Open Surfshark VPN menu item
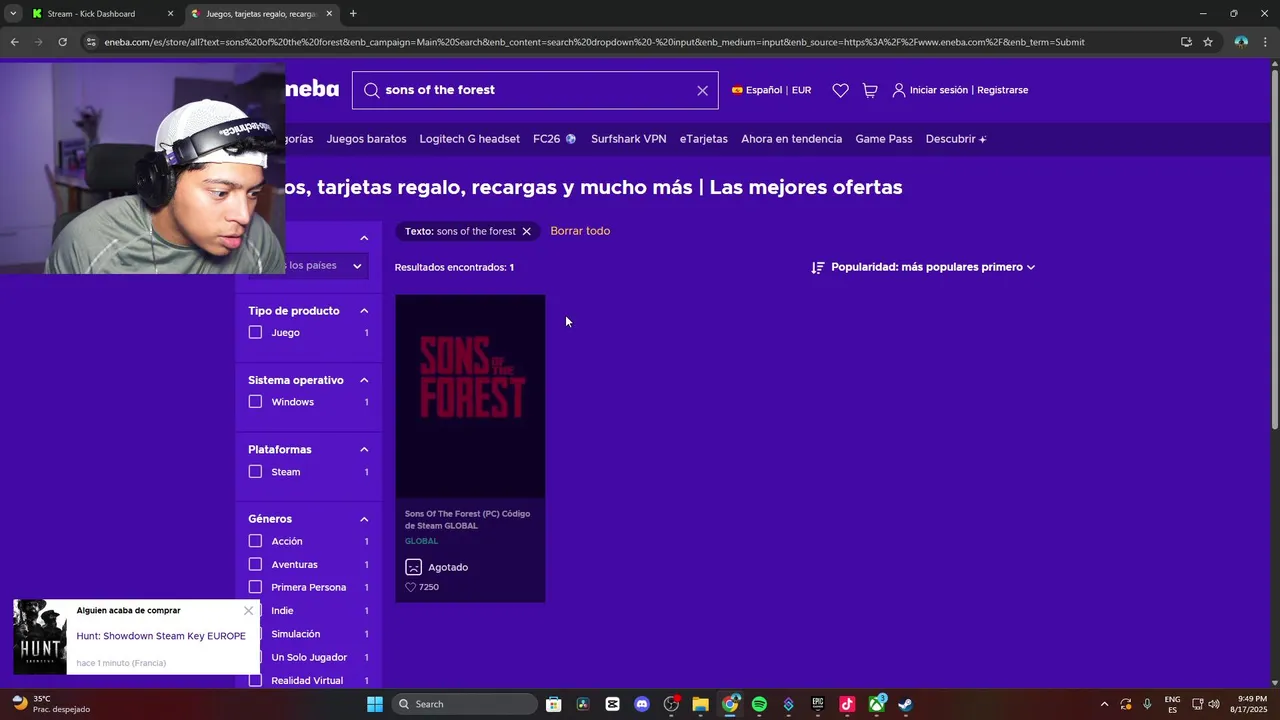 pyautogui.click(x=628, y=139)
